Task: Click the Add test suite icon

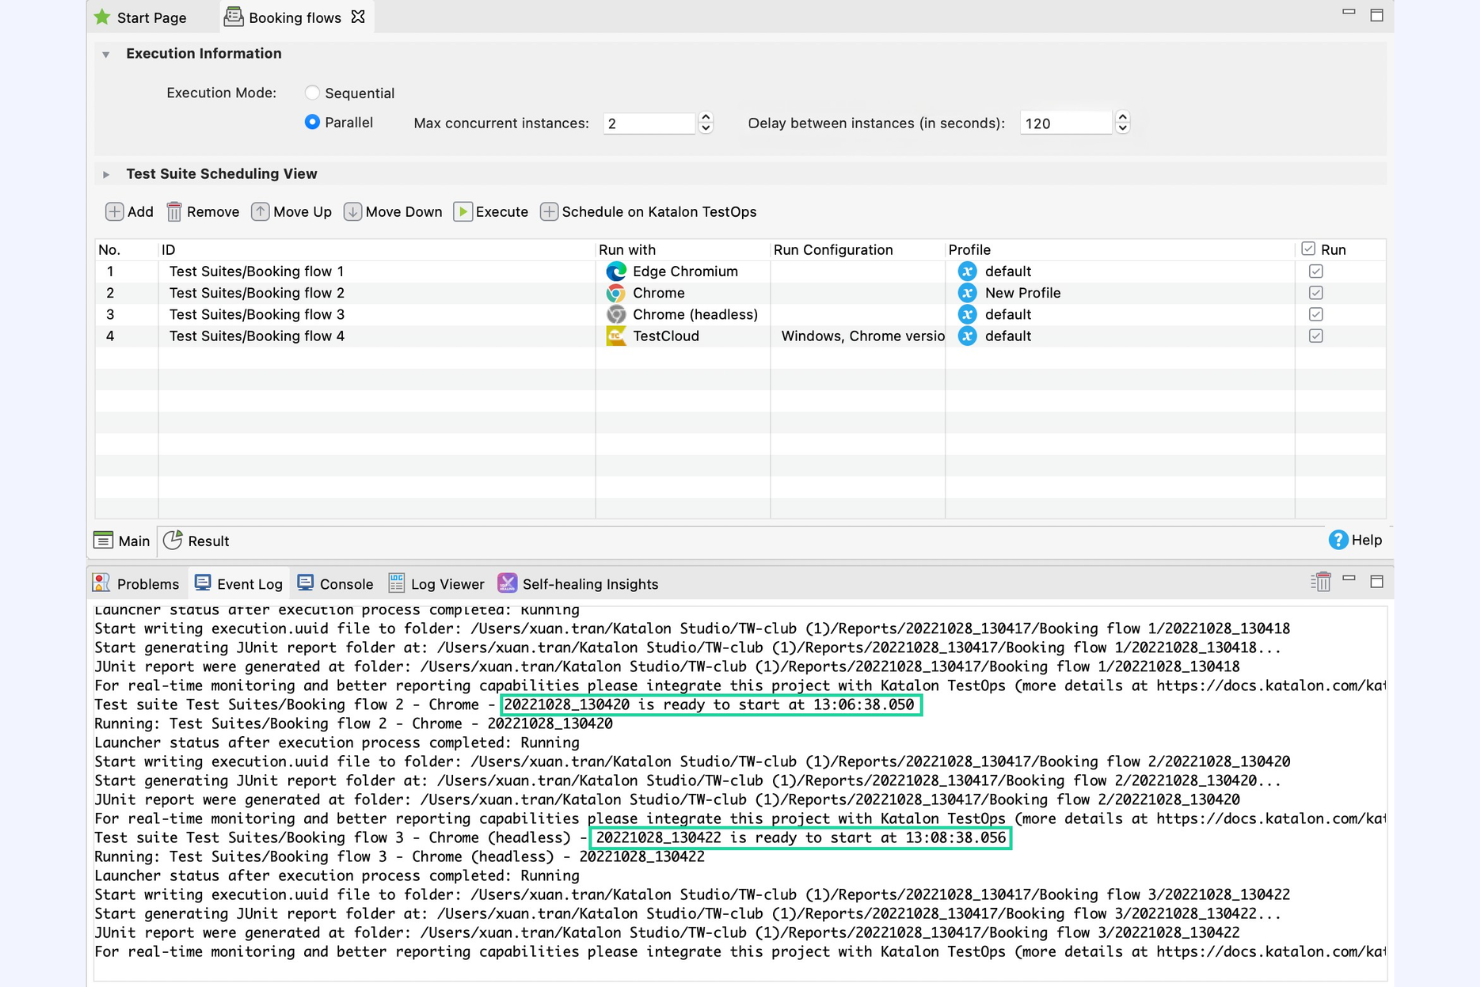Action: pos(115,212)
